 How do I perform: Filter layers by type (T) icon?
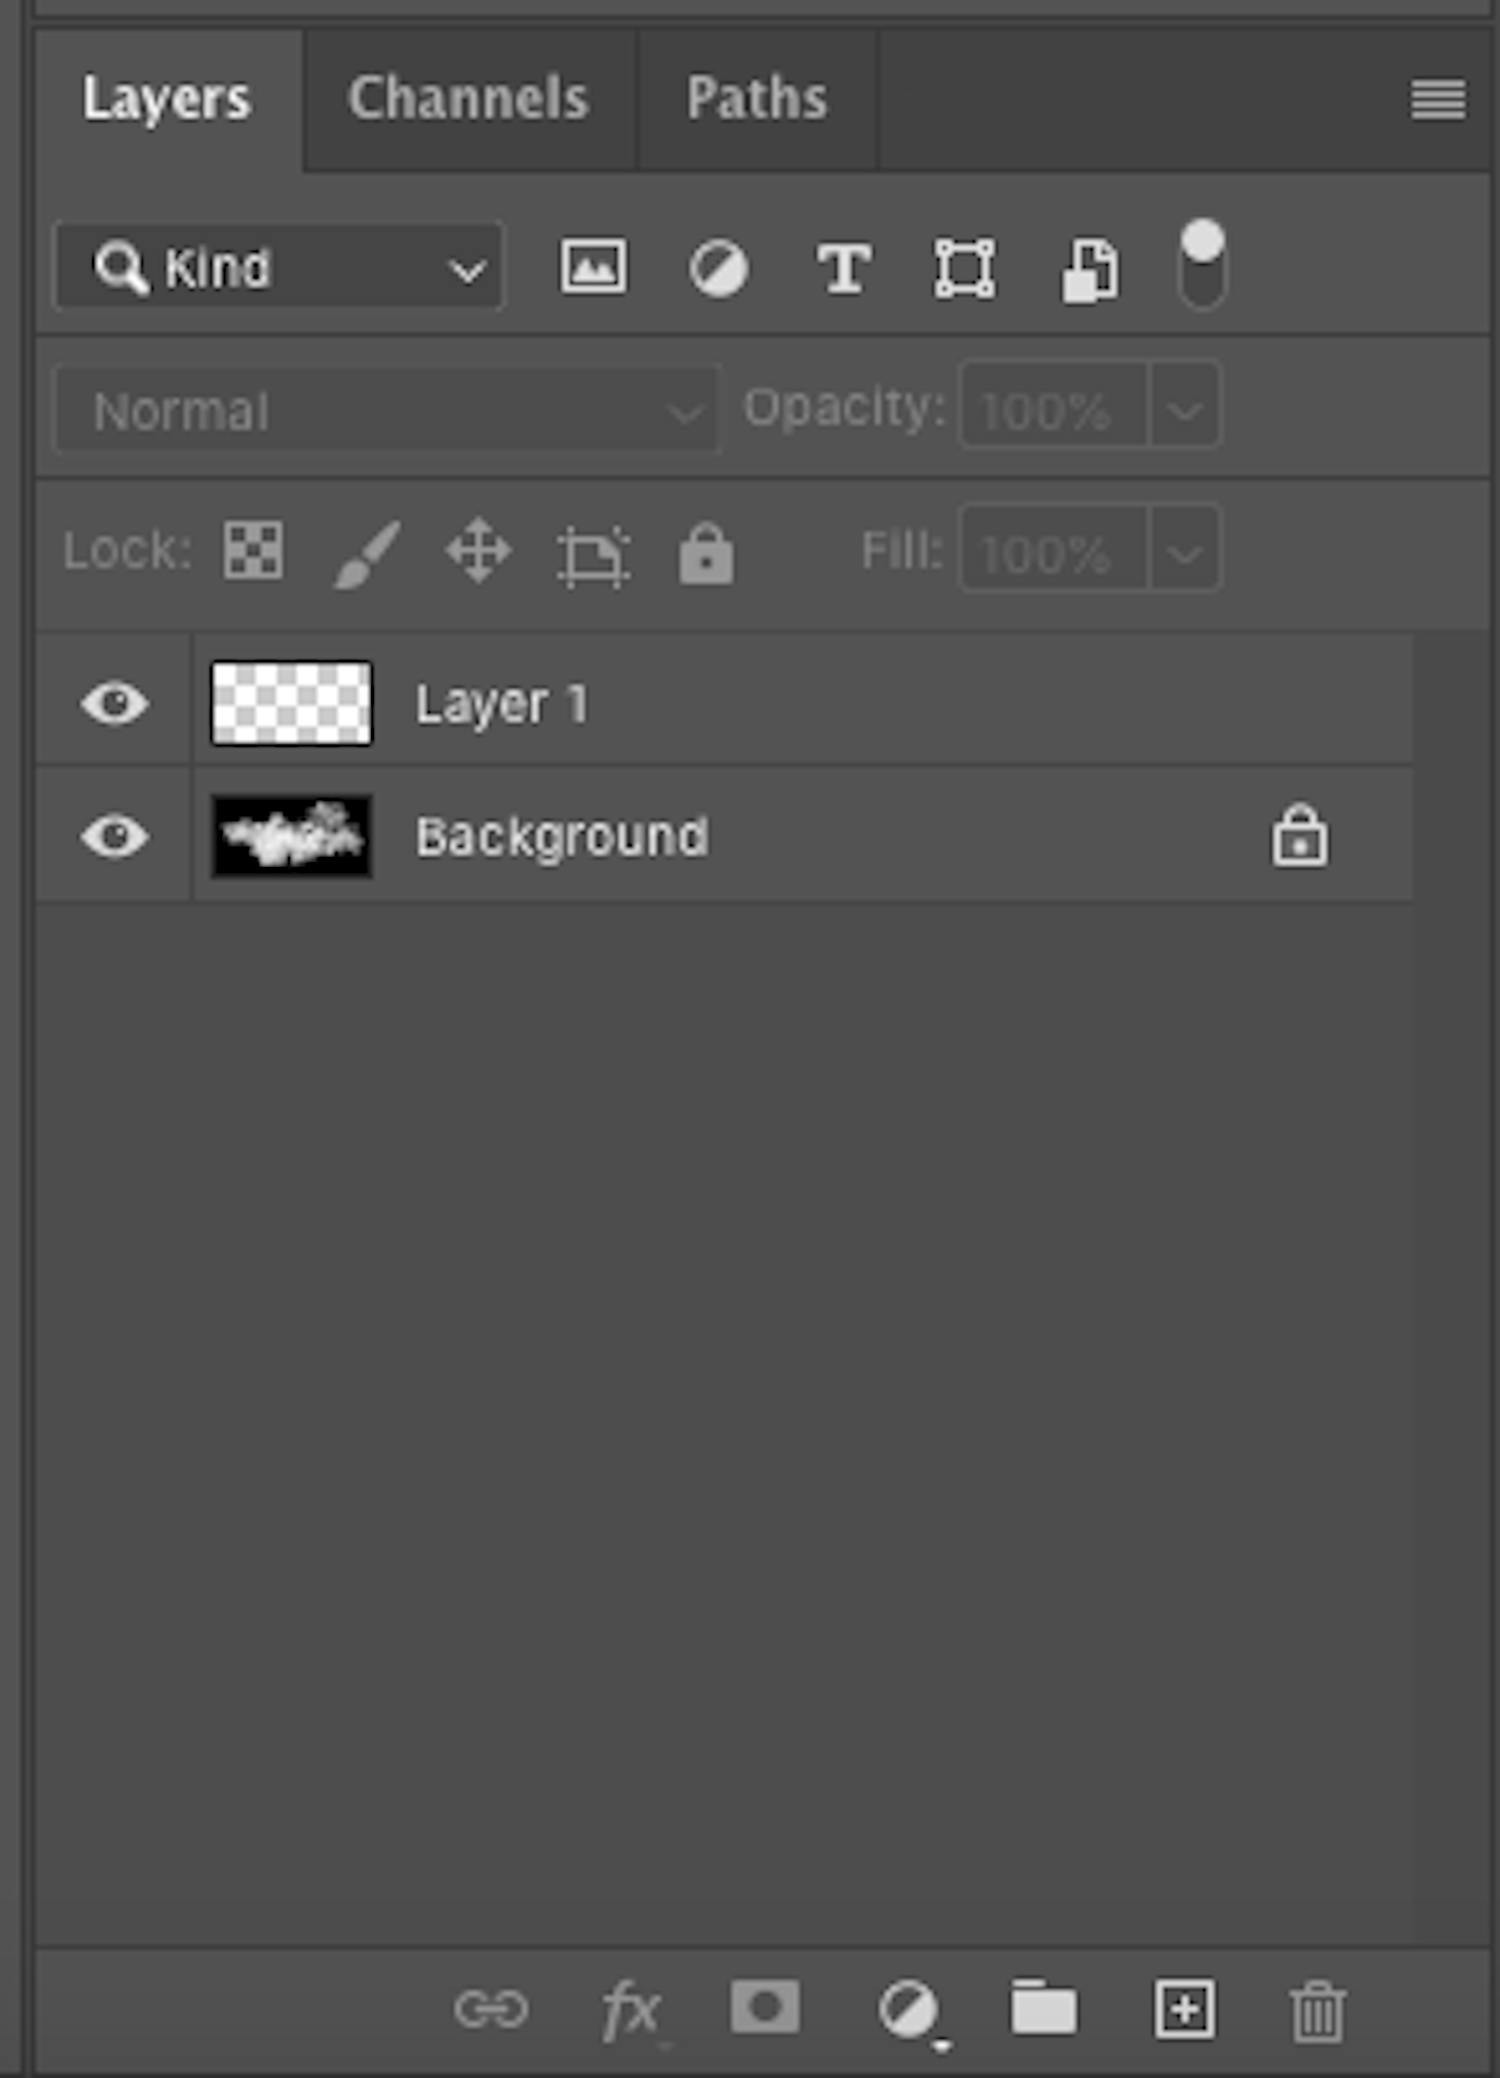(x=843, y=269)
